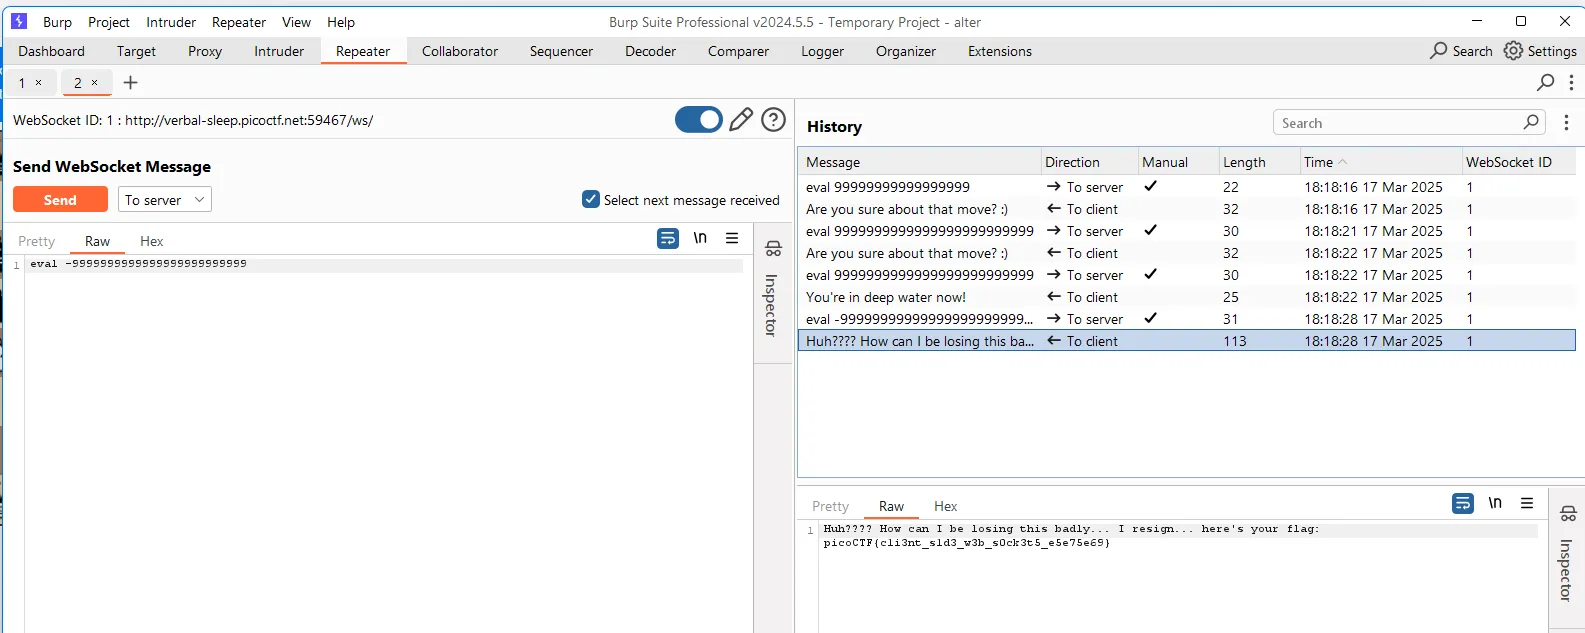This screenshot has width=1585, height=633.
Task: Select the 'Huh???? How can I be losing' row
Action: tap(1187, 341)
